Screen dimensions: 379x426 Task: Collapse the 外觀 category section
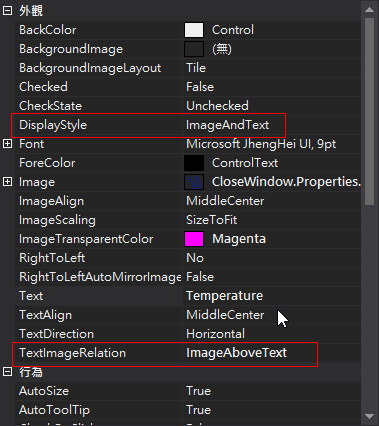click(x=7, y=11)
